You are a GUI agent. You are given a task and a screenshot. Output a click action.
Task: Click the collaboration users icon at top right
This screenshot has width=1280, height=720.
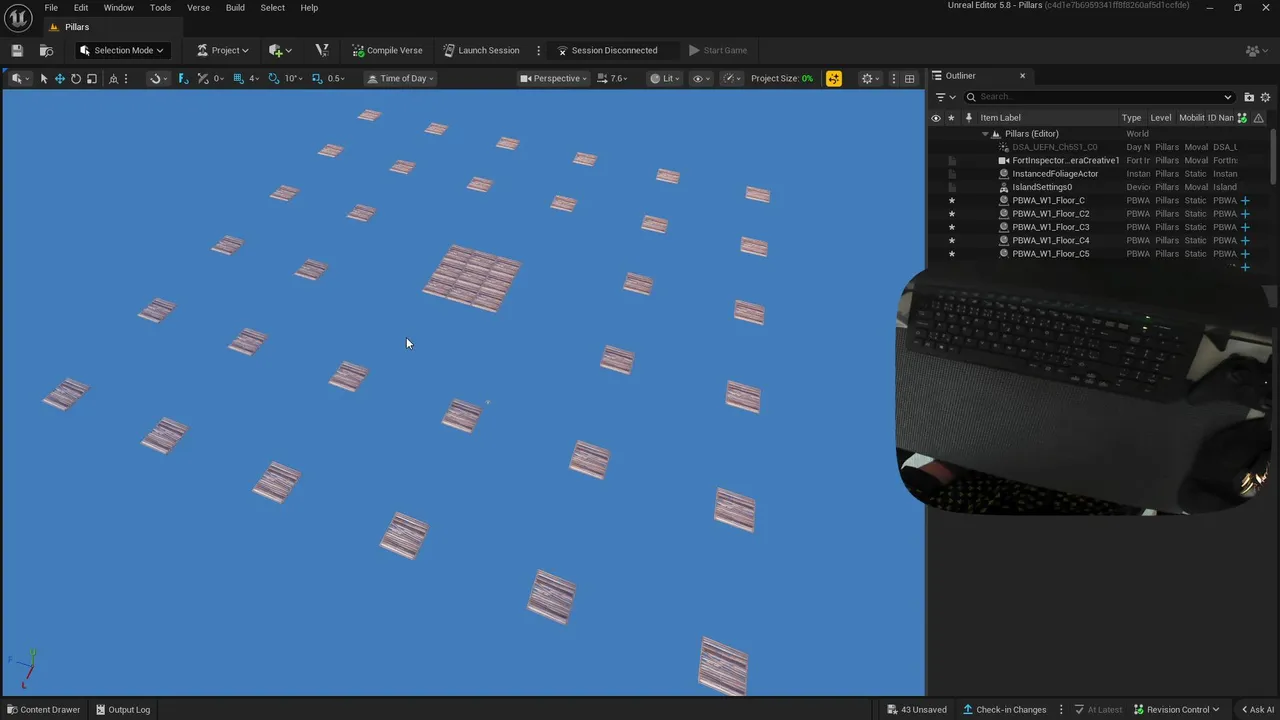(x=1254, y=50)
